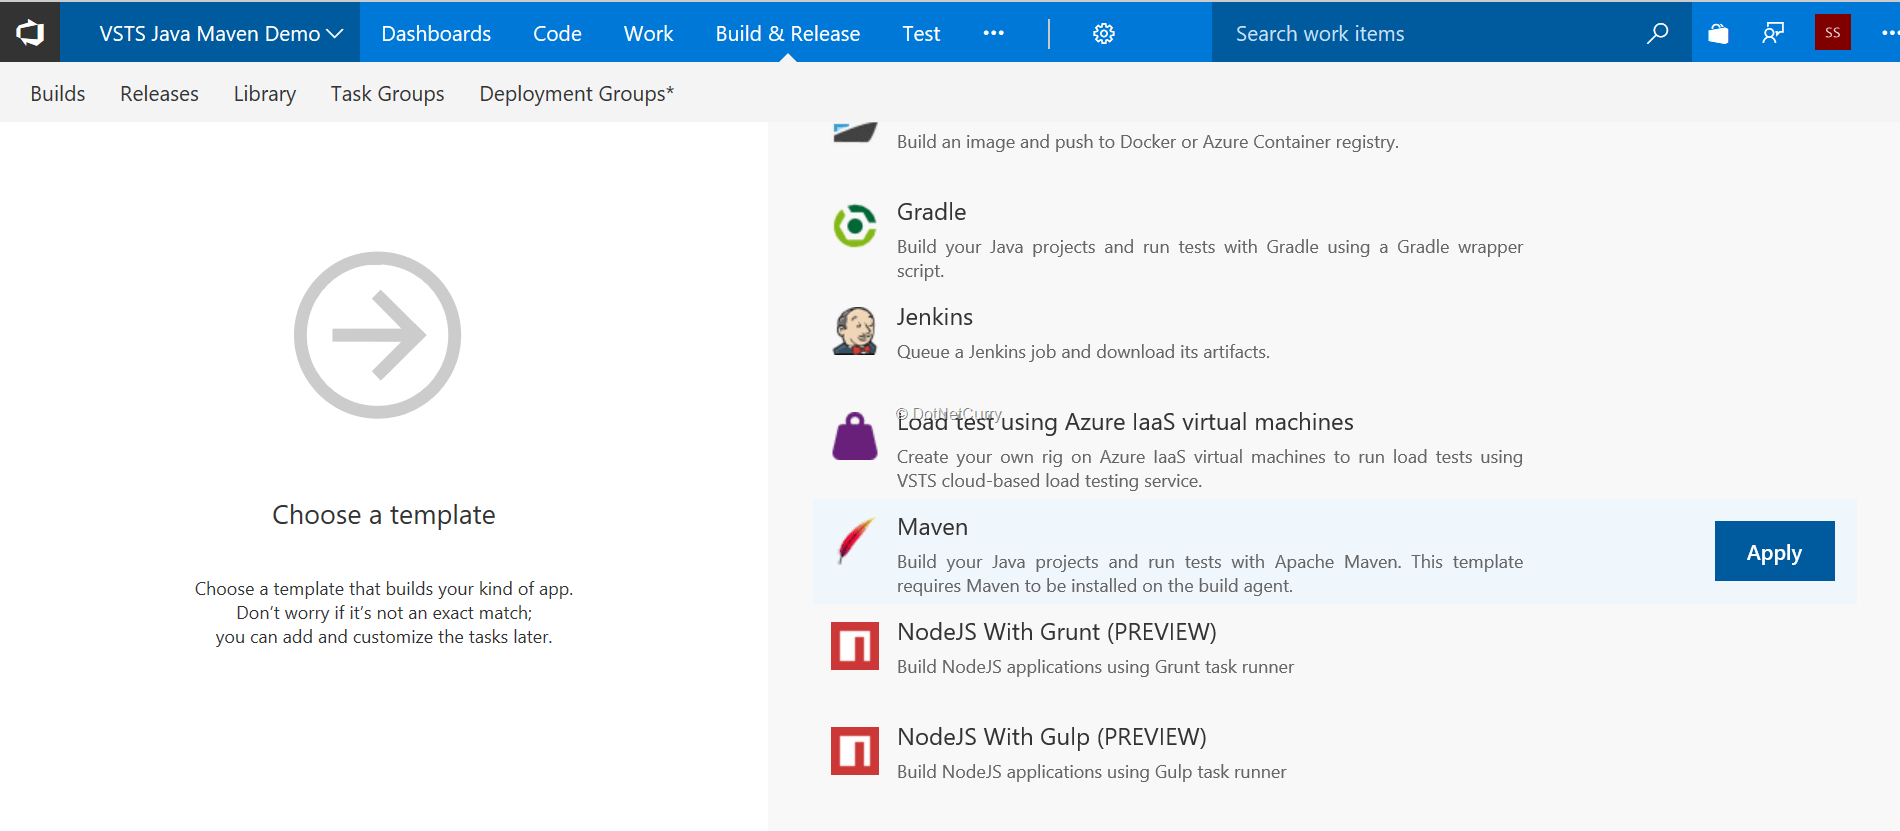Open the Build & Release menu
The image size is (1900, 831).
pos(787,34)
